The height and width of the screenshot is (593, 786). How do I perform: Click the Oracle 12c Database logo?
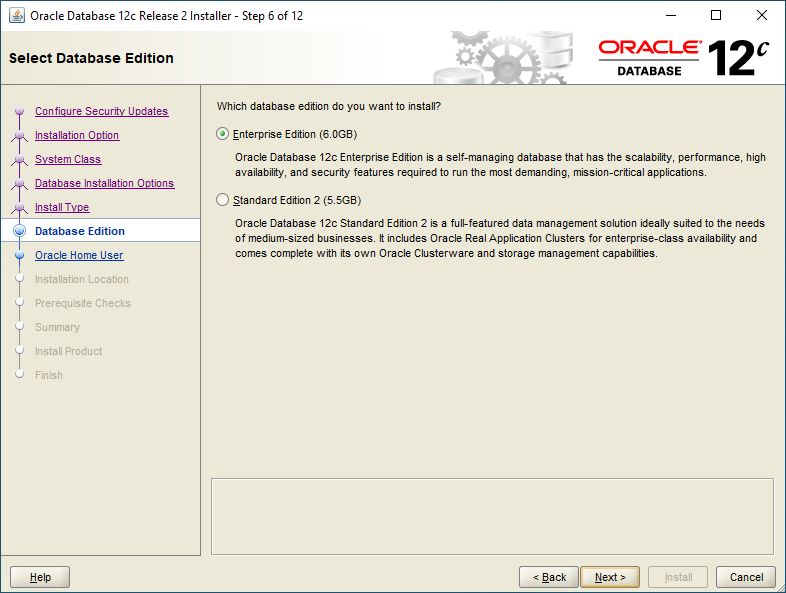click(684, 58)
